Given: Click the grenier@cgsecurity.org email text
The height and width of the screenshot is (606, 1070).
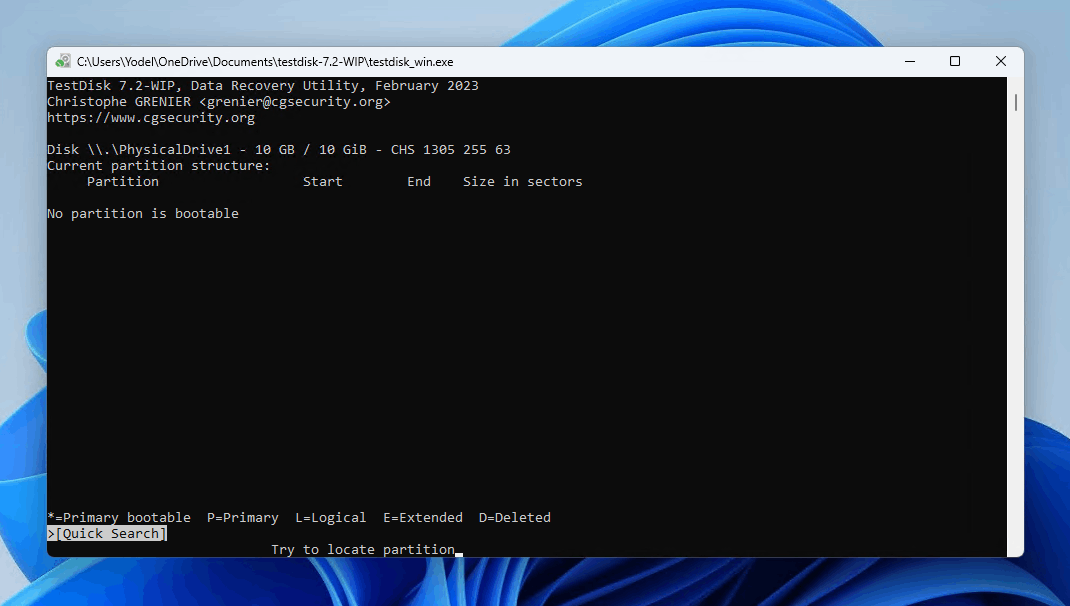Looking at the screenshot, I should coord(295,102).
